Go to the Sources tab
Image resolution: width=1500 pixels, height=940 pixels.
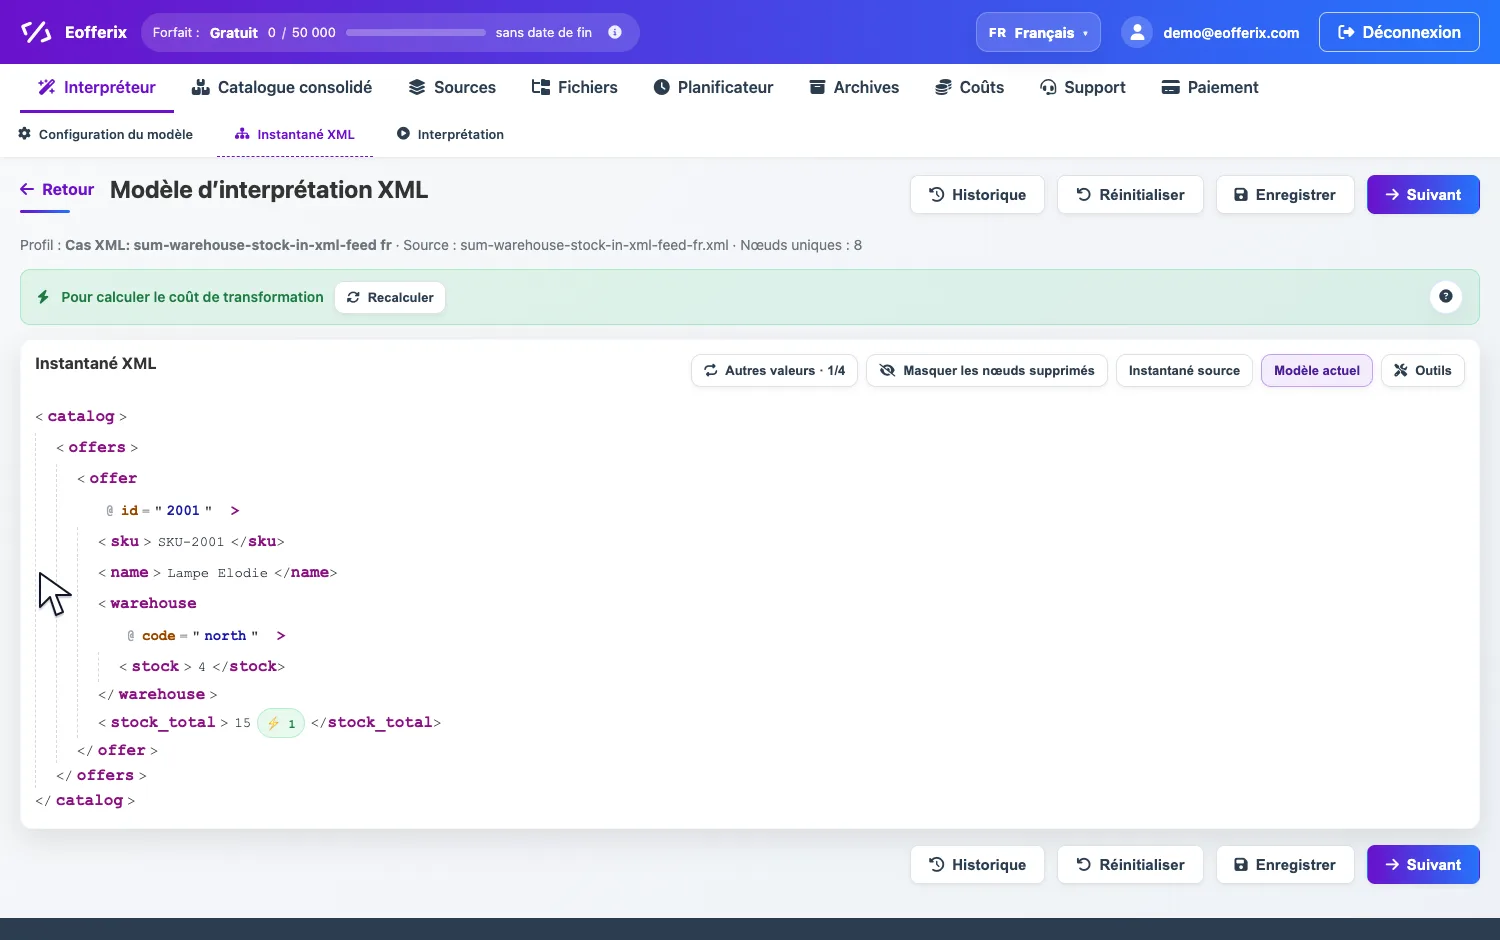coord(452,87)
